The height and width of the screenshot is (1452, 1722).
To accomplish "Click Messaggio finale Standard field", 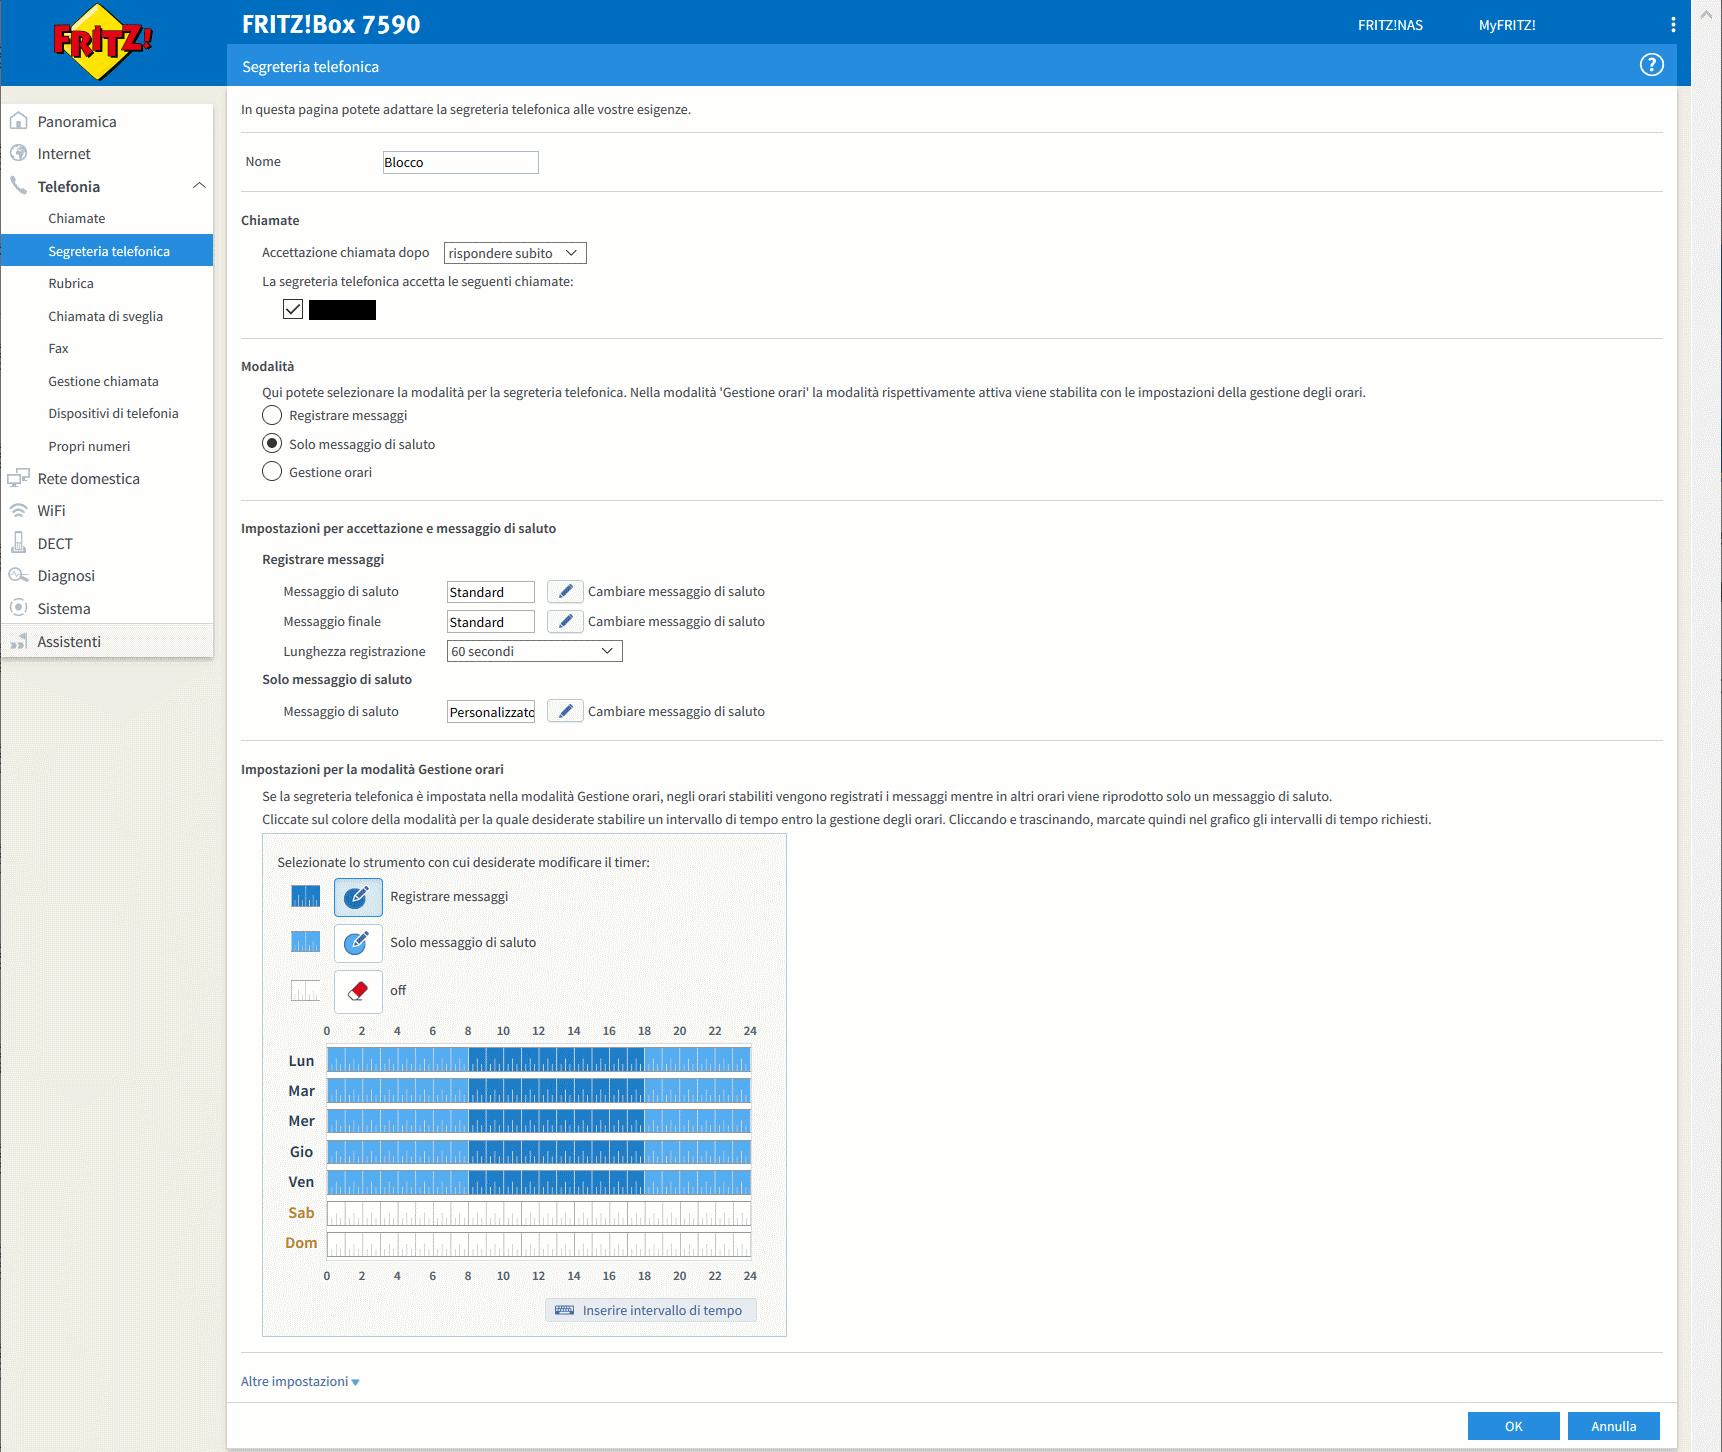I will click(491, 622).
